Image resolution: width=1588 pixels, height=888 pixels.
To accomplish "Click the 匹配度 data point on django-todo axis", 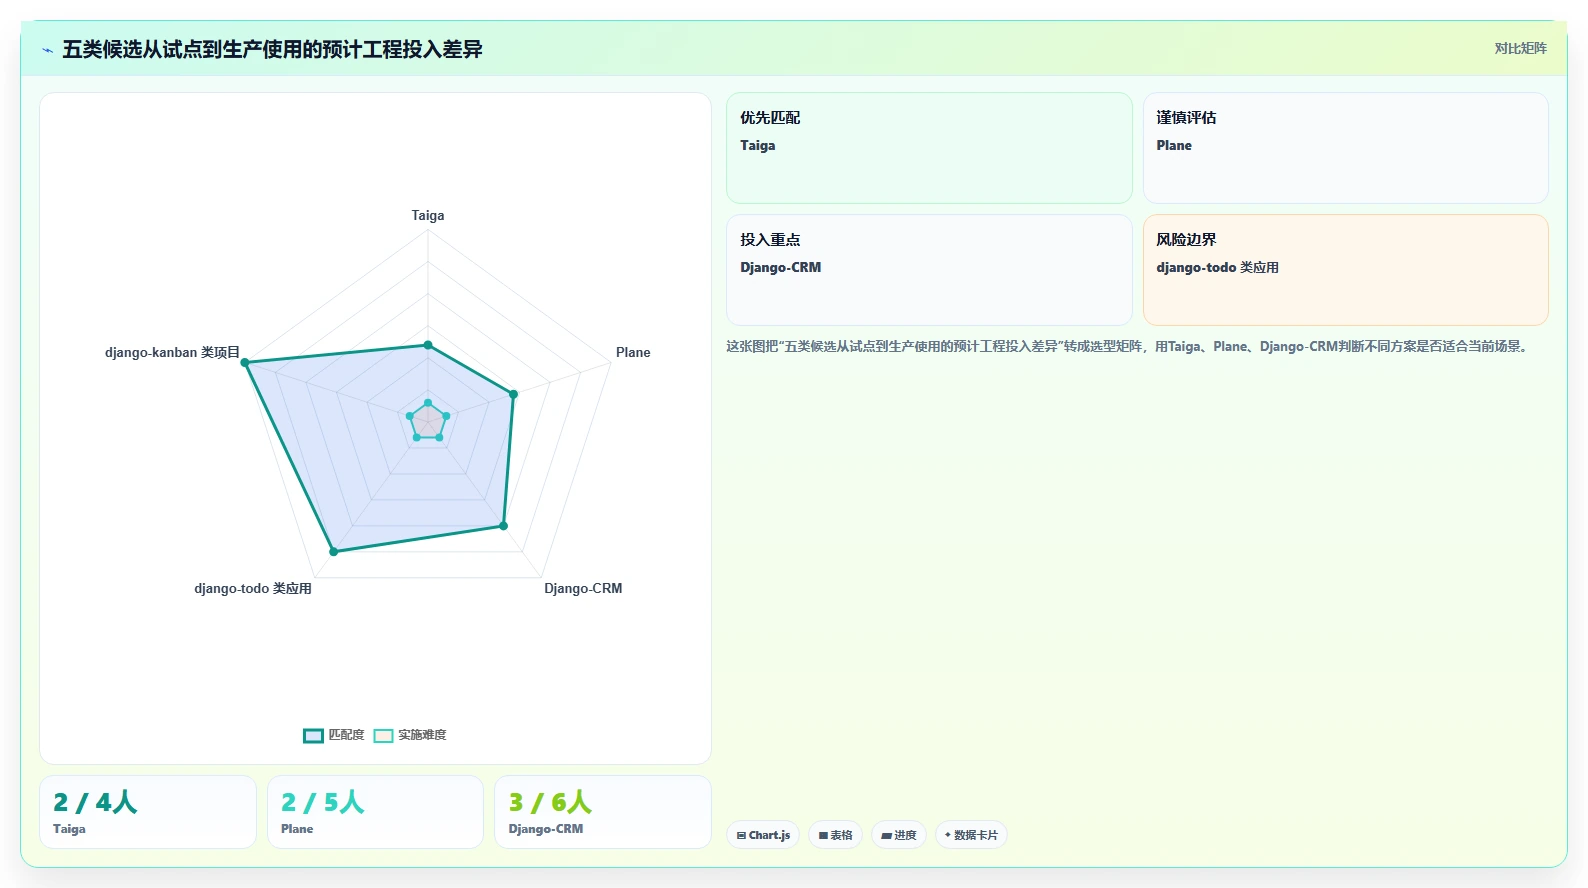I will coord(333,551).
